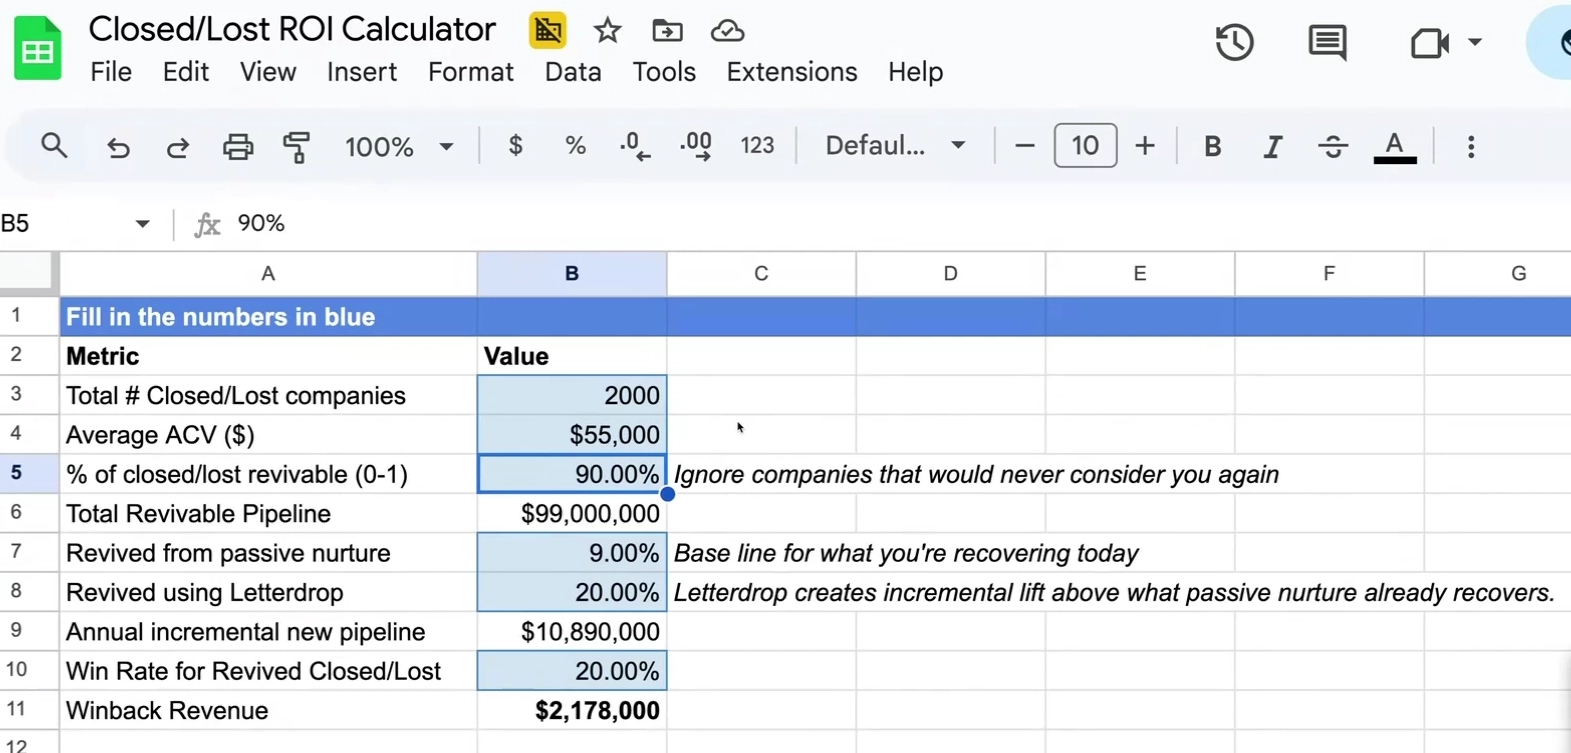Print the spreadsheet
Image resolution: width=1571 pixels, height=753 pixels.
click(x=238, y=147)
